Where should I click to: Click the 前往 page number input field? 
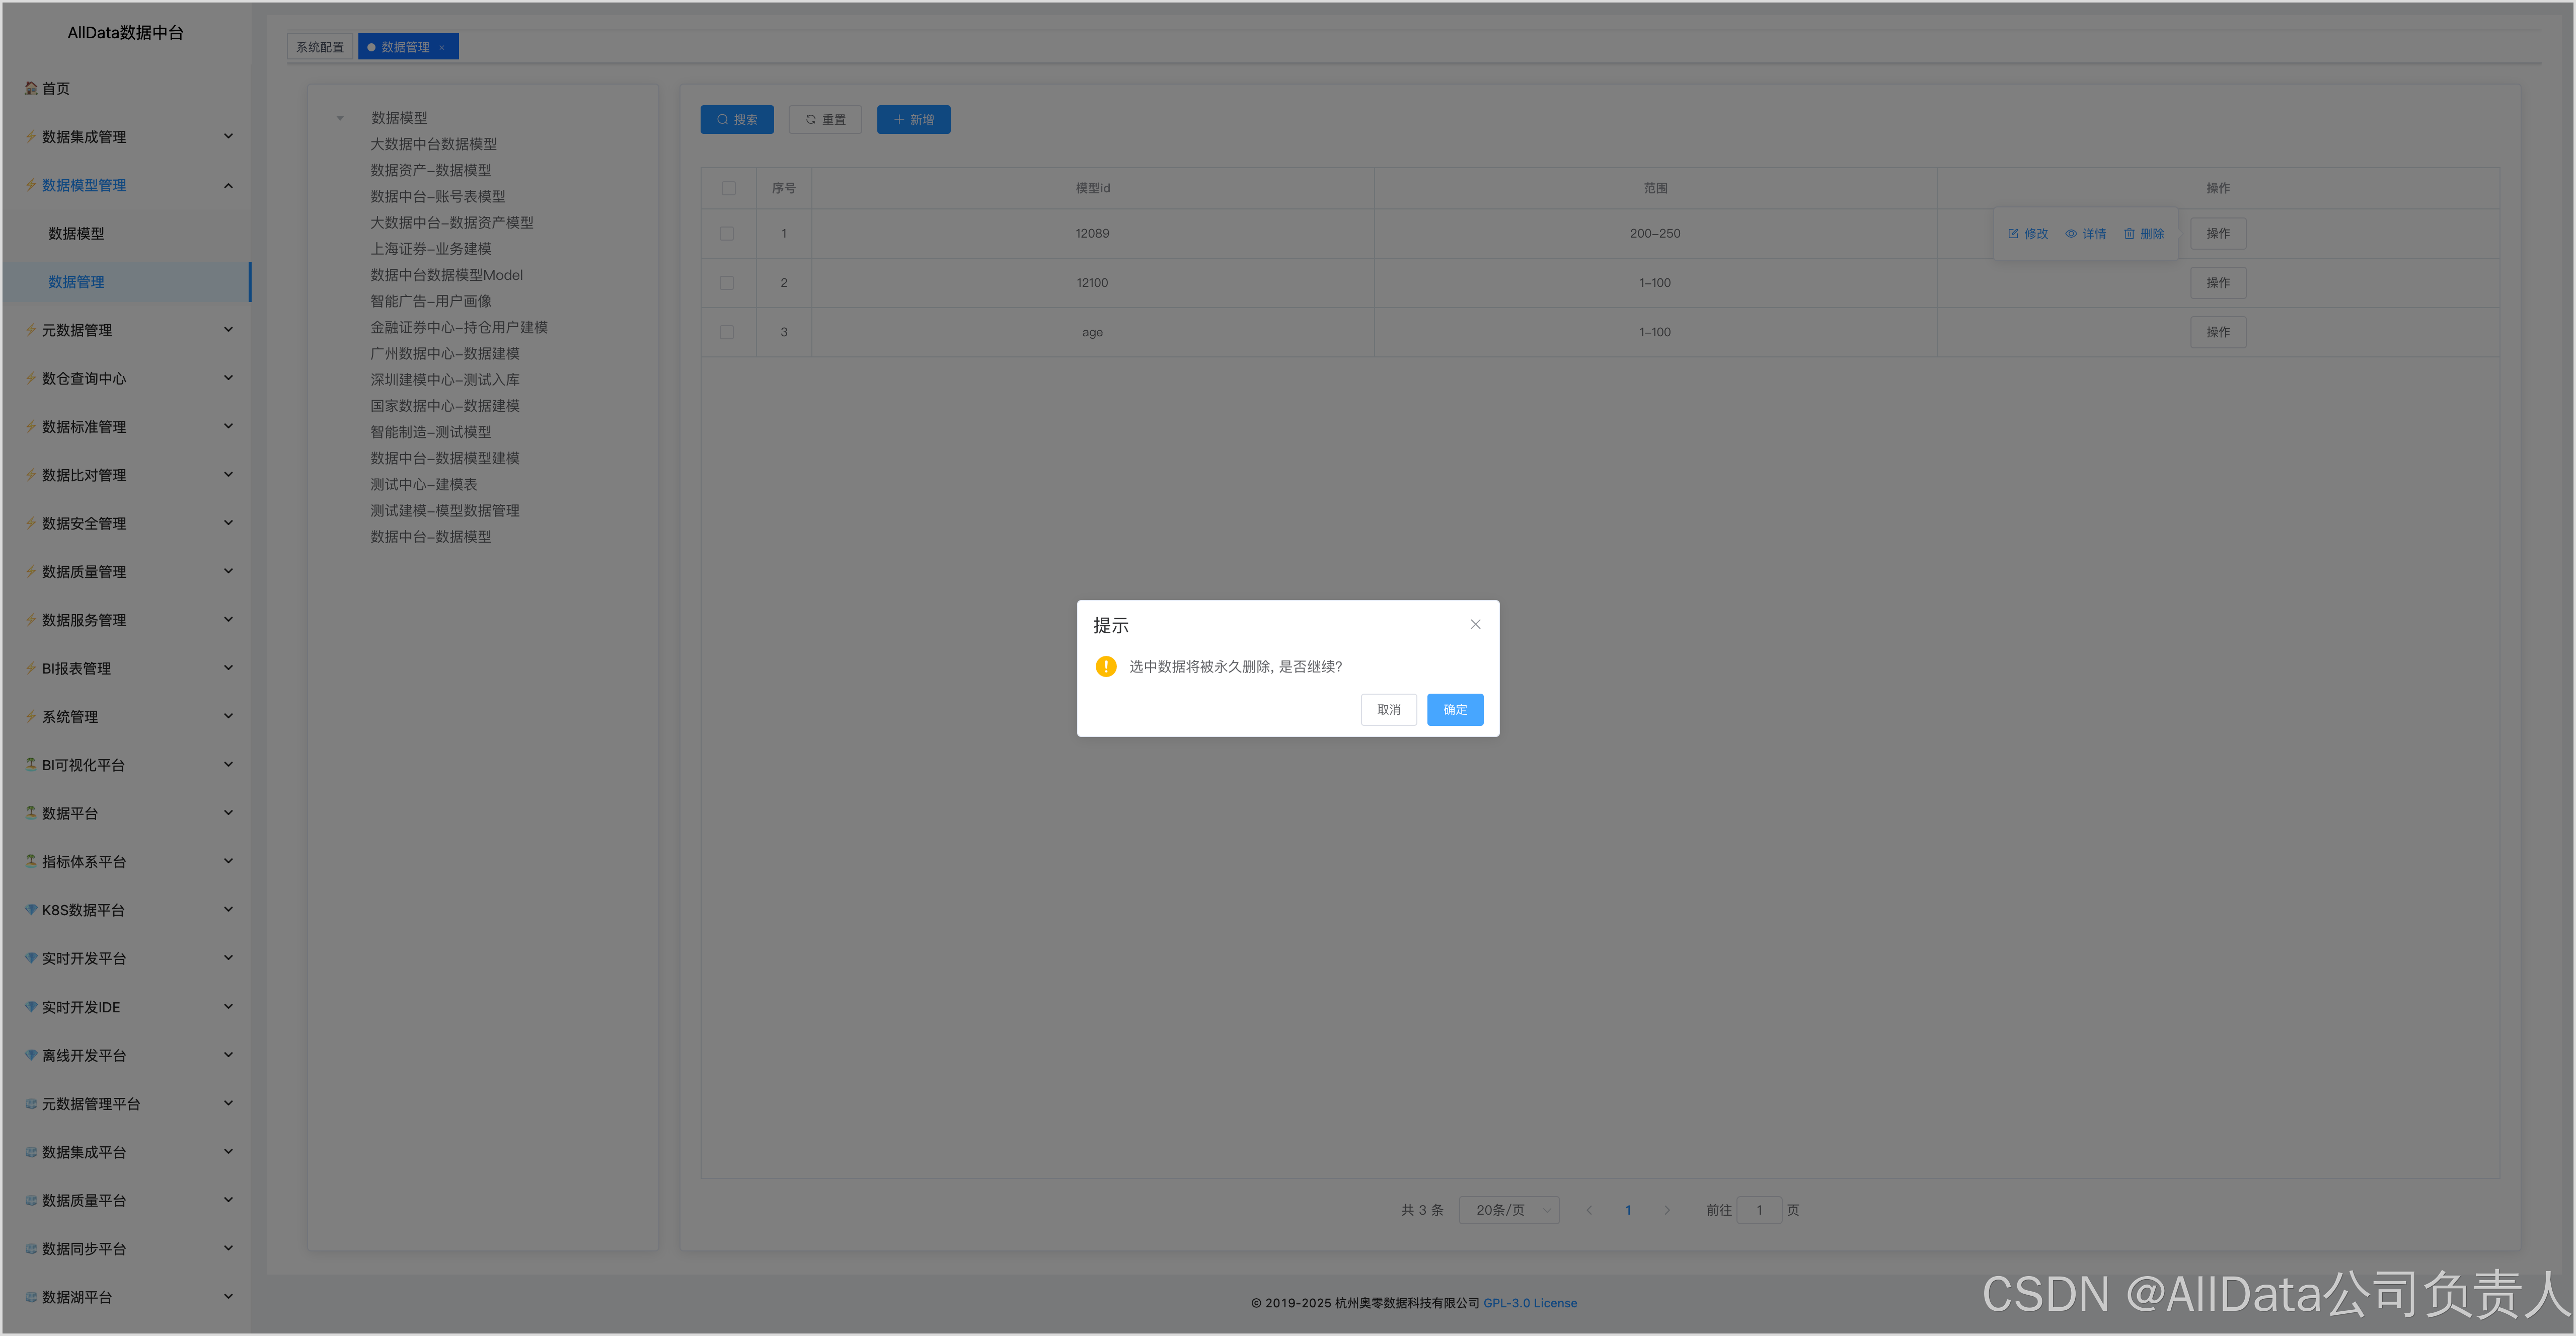click(x=1759, y=1210)
